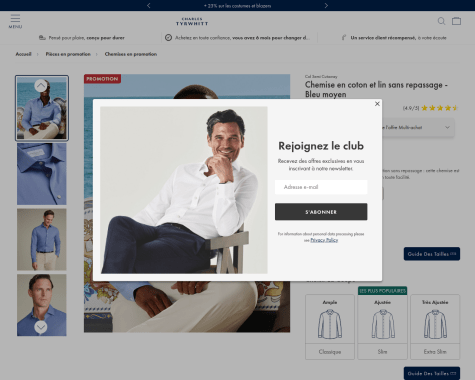Select the Ajustée Slim fit
The width and height of the screenshot is (475, 380).
382,327
